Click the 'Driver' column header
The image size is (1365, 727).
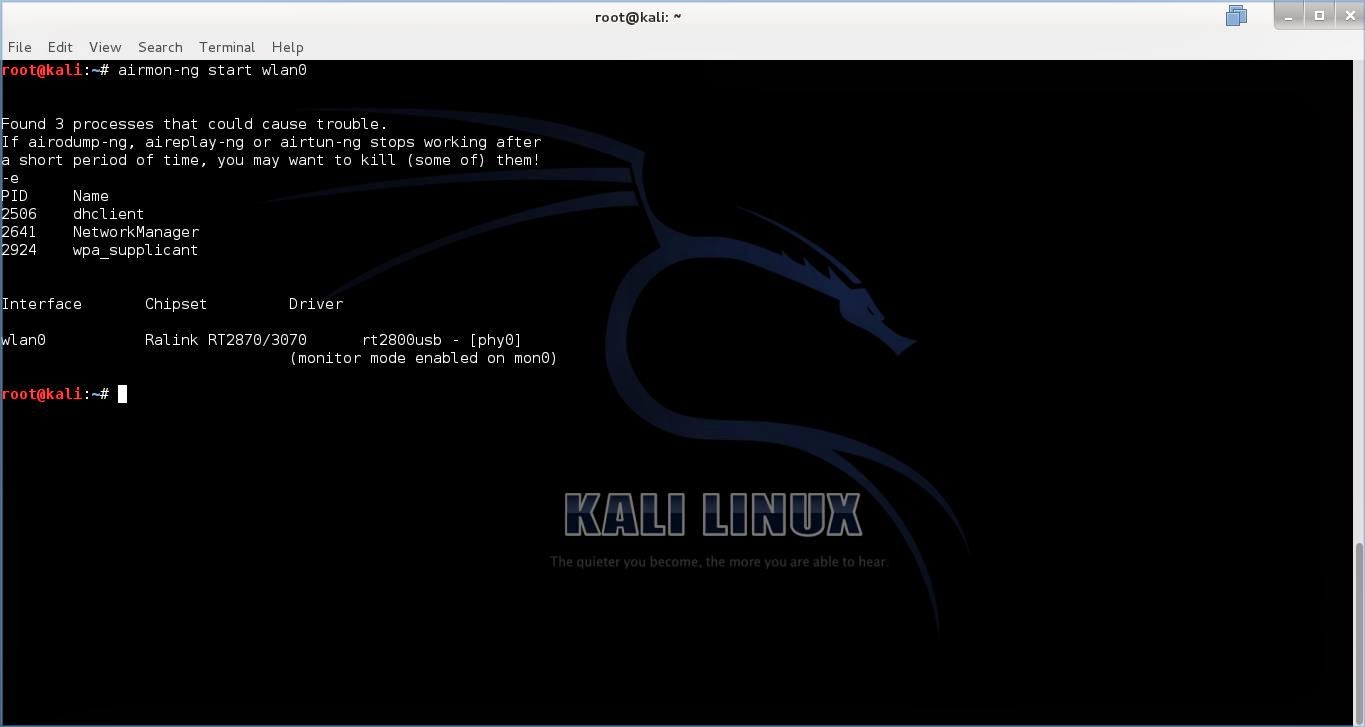[316, 304]
